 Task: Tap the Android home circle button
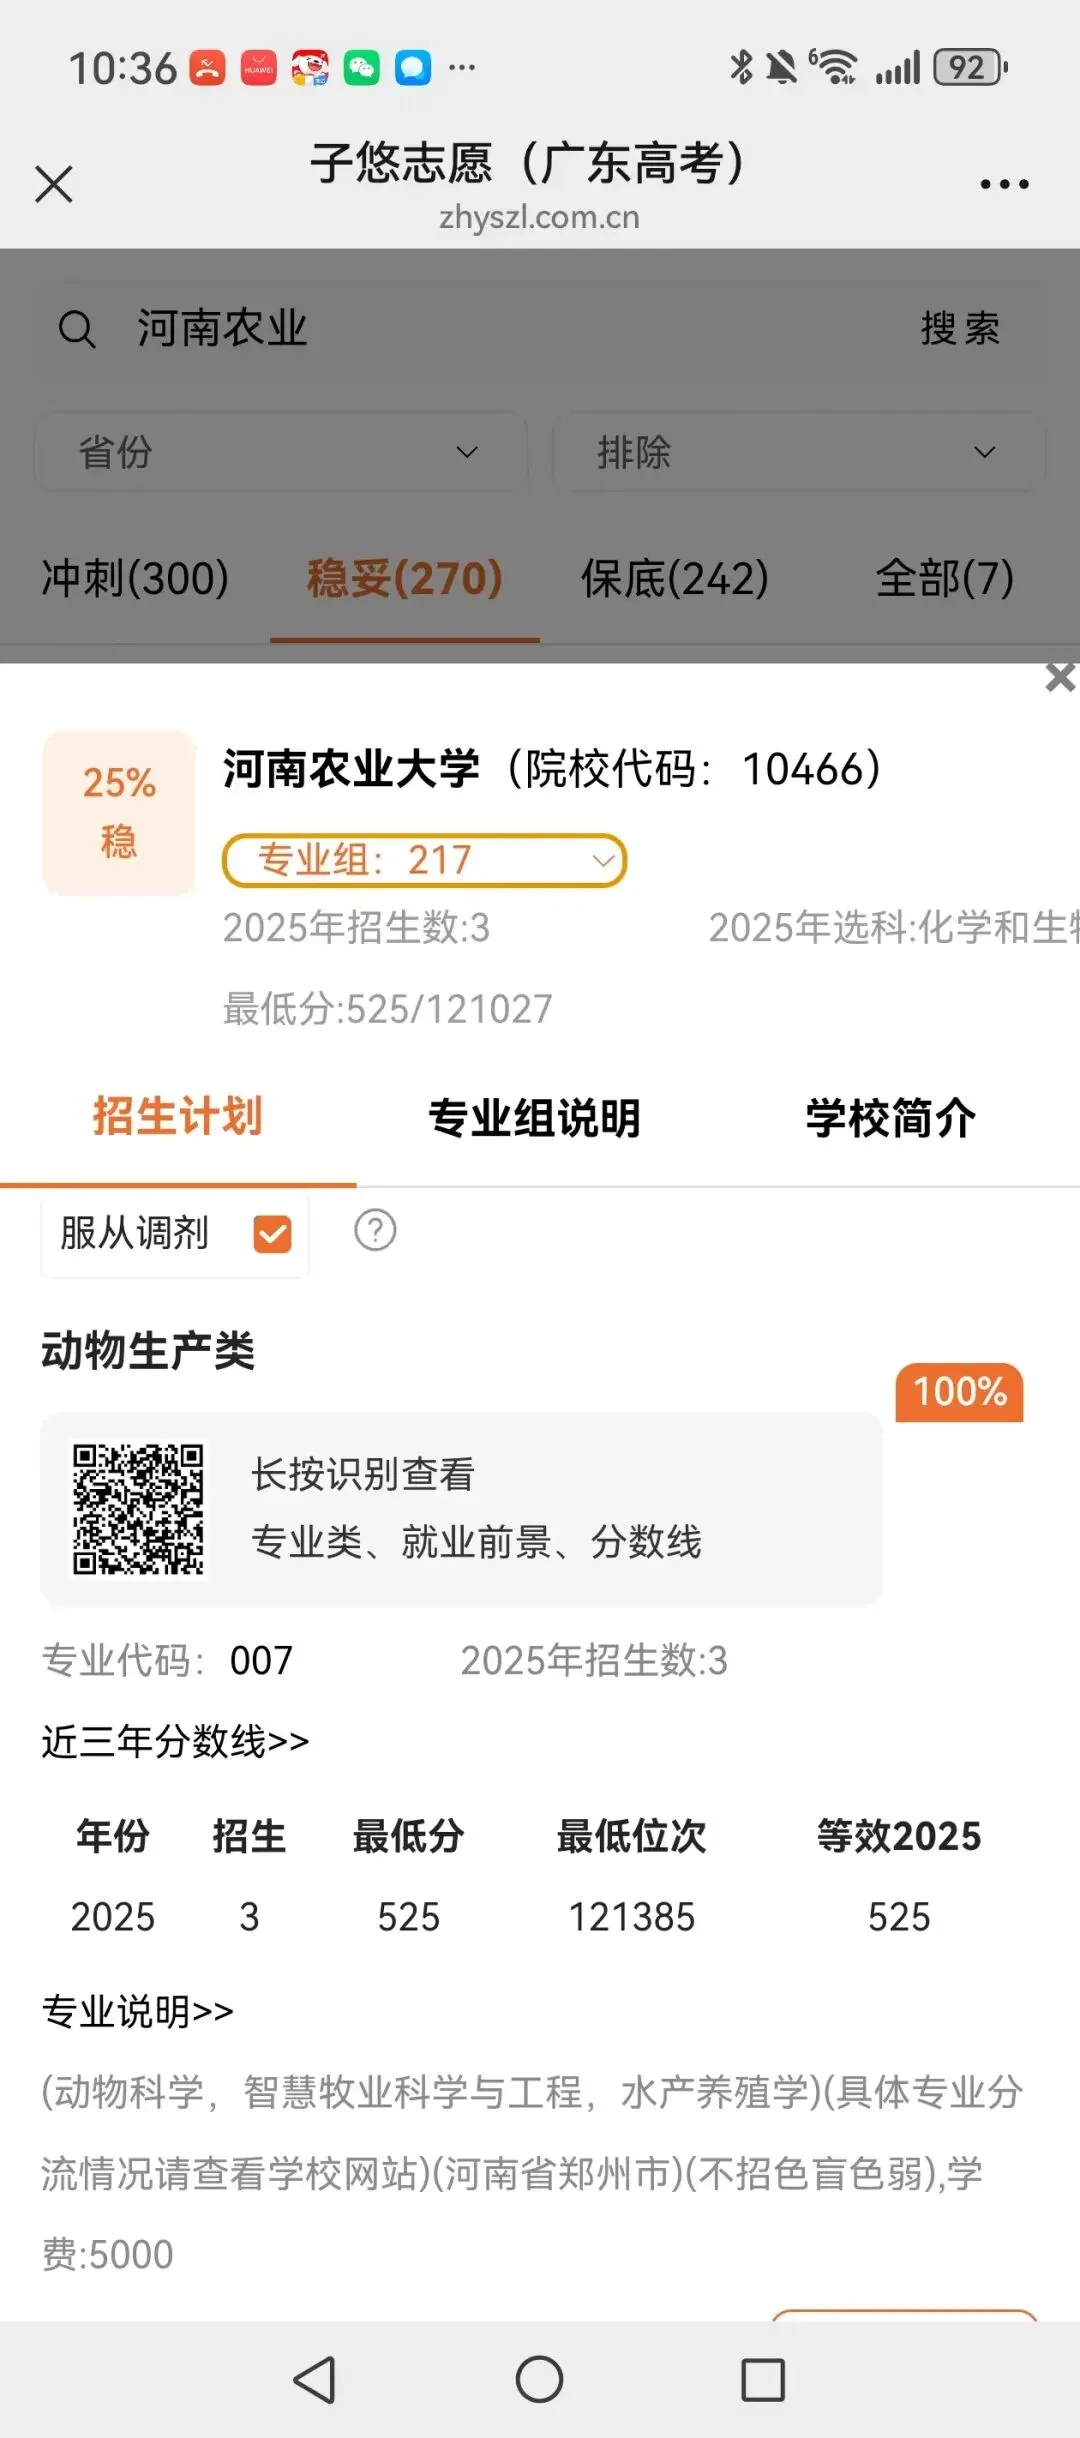click(x=539, y=2379)
